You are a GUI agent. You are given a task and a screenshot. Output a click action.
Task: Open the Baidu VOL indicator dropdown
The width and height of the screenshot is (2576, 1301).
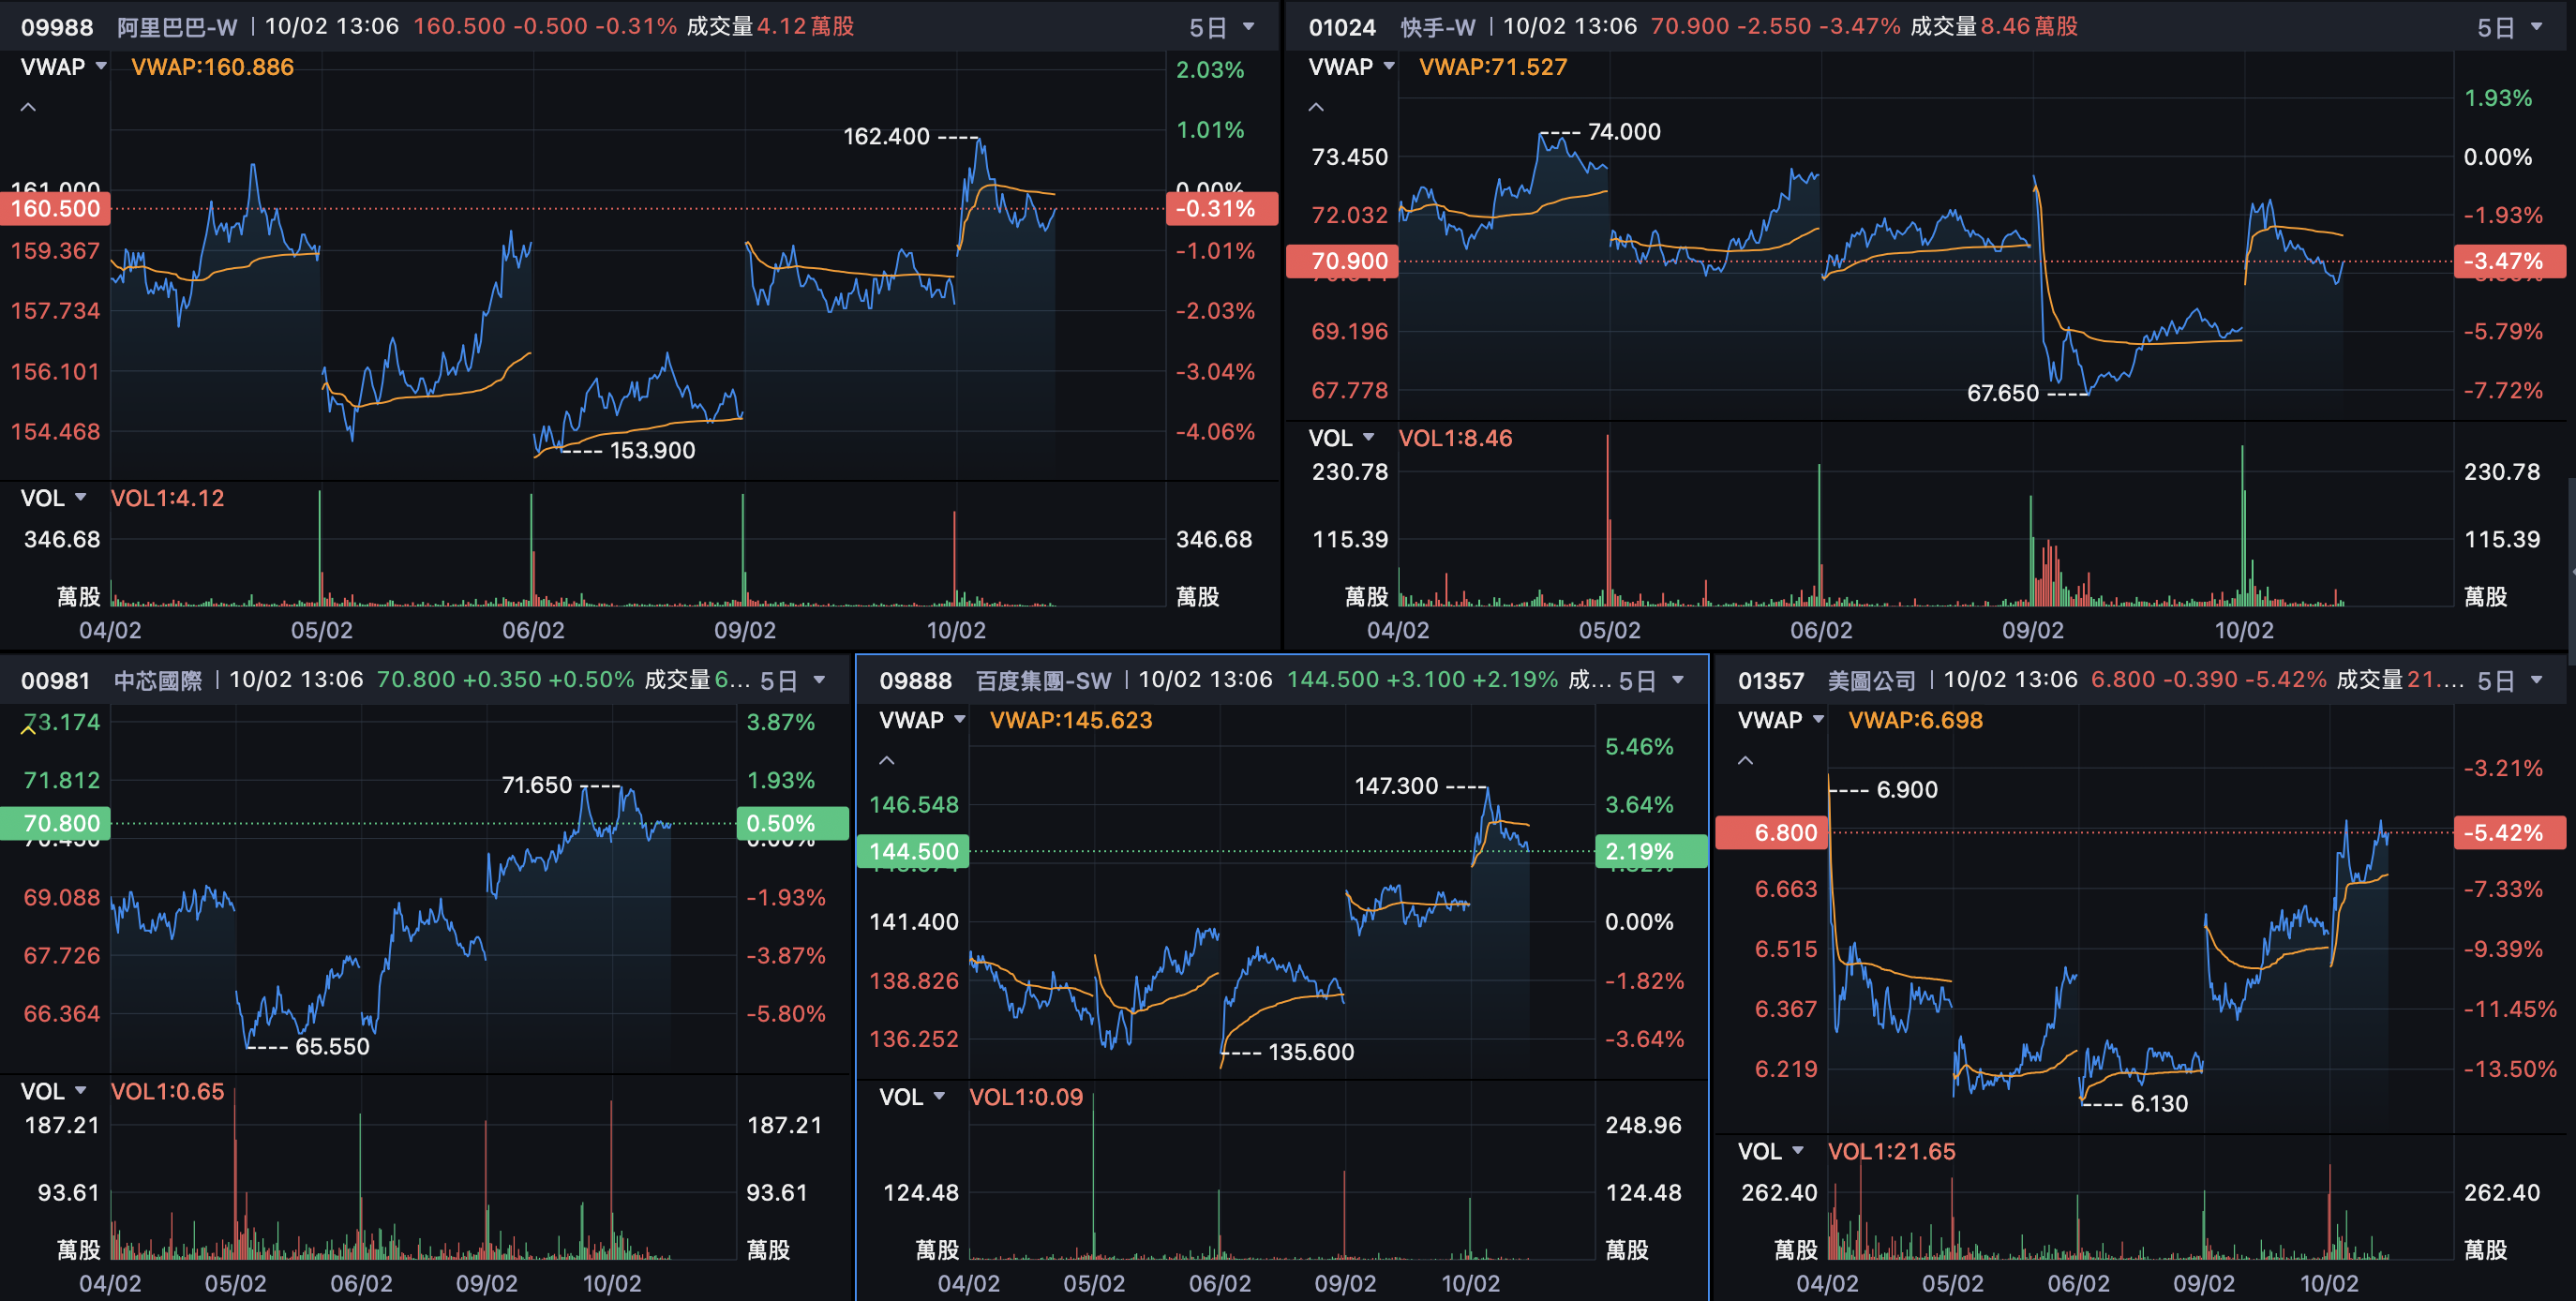pyautogui.click(x=911, y=1097)
